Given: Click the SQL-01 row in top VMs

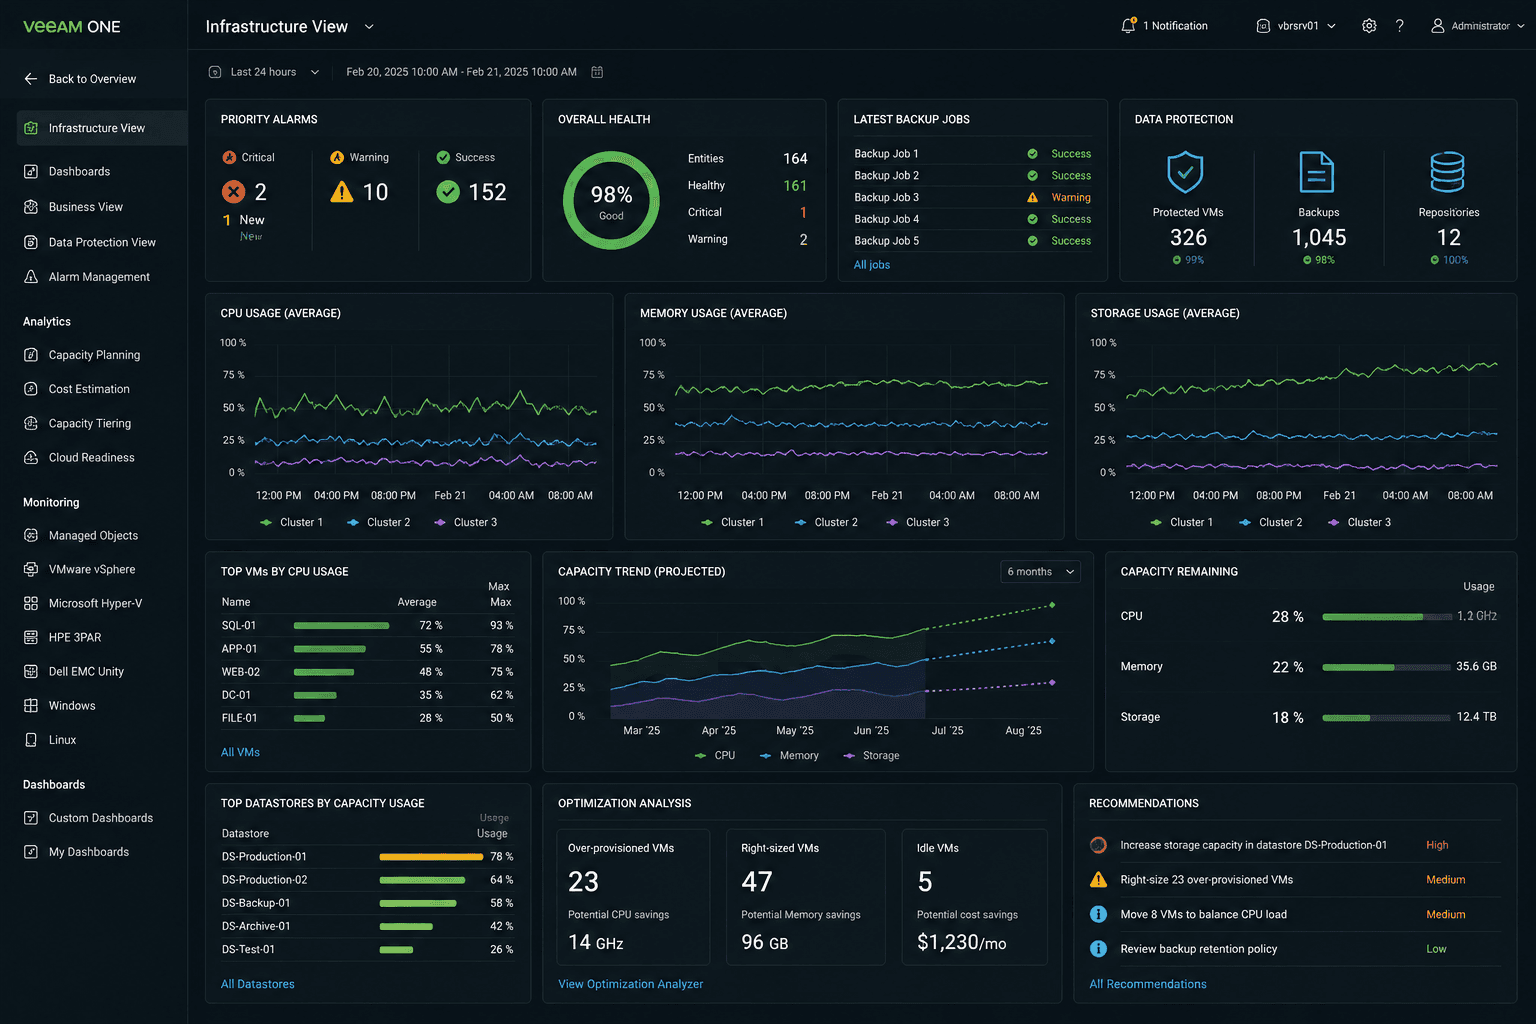Looking at the screenshot, I should 367,626.
